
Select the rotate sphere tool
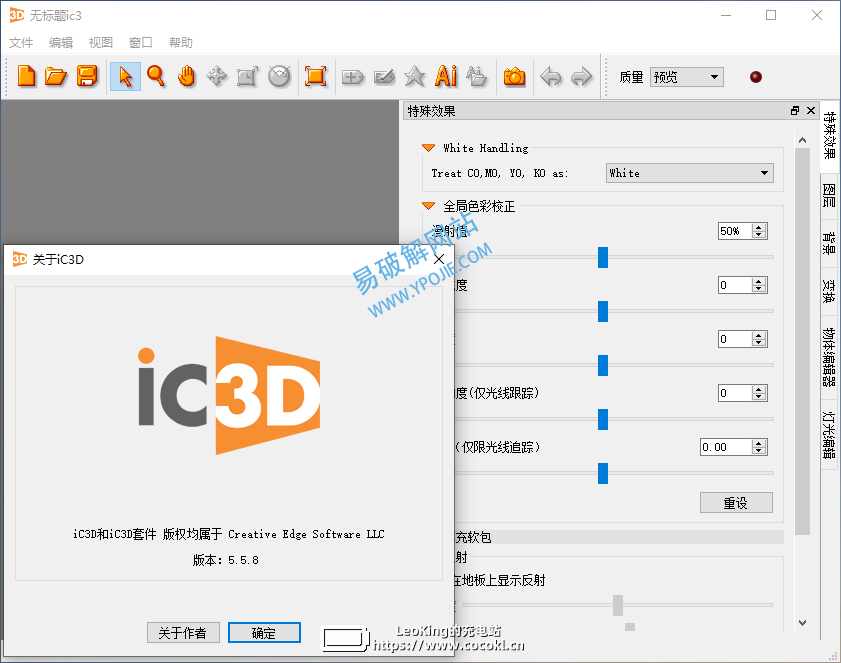(x=279, y=76)
